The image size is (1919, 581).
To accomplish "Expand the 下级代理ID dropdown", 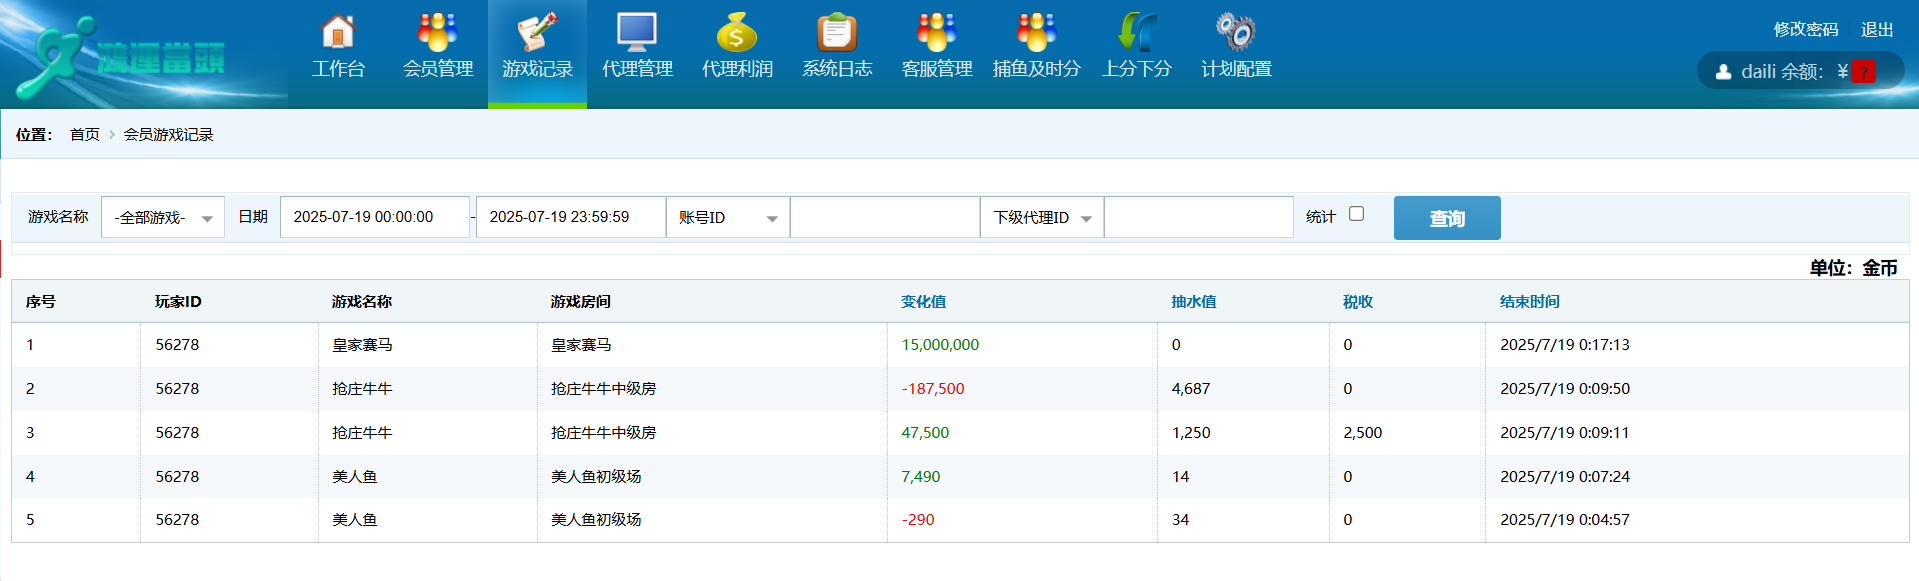I will (1041, 218).
